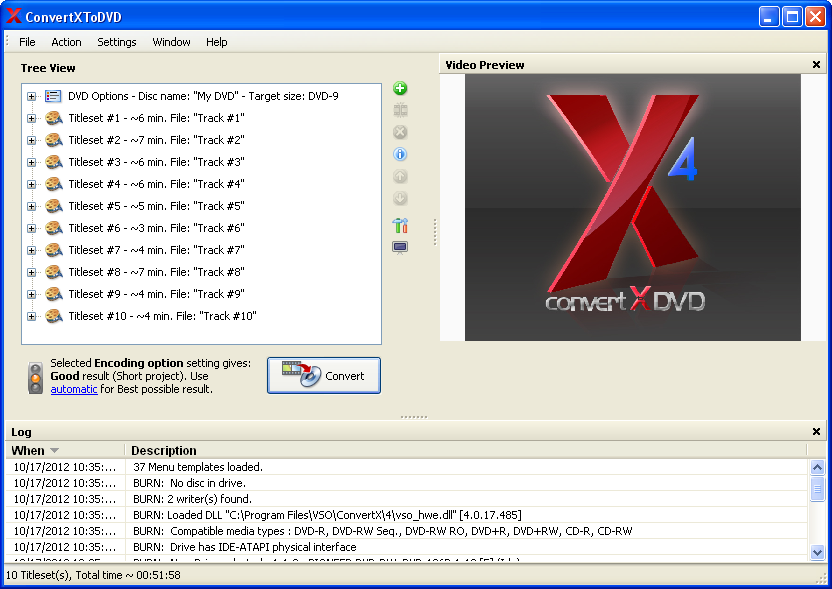
Task: Start conversion with the Convert button
Action: pyautogui.click(x=324, y=376)
